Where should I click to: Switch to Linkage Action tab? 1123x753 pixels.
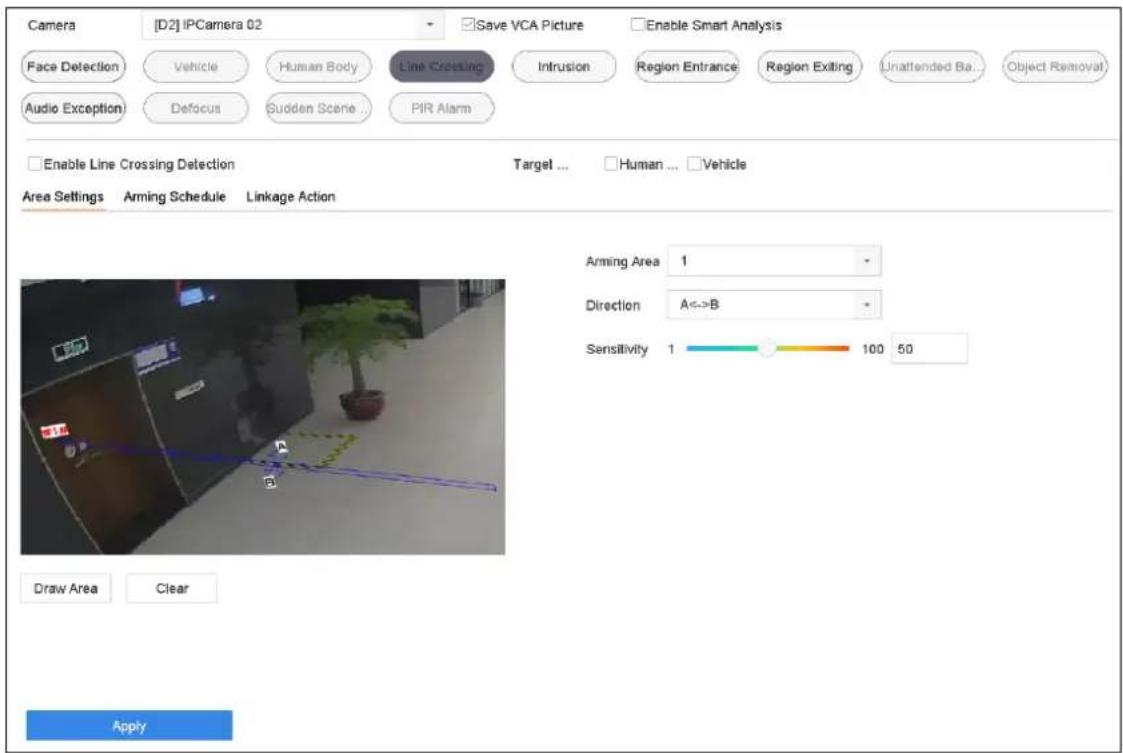coord(291,196)
